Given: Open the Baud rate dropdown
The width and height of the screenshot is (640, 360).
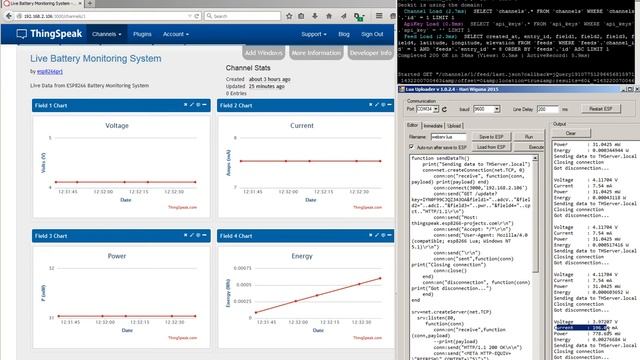Looking at the screenshot, I should pyautogui.click(x=497, y=109).
